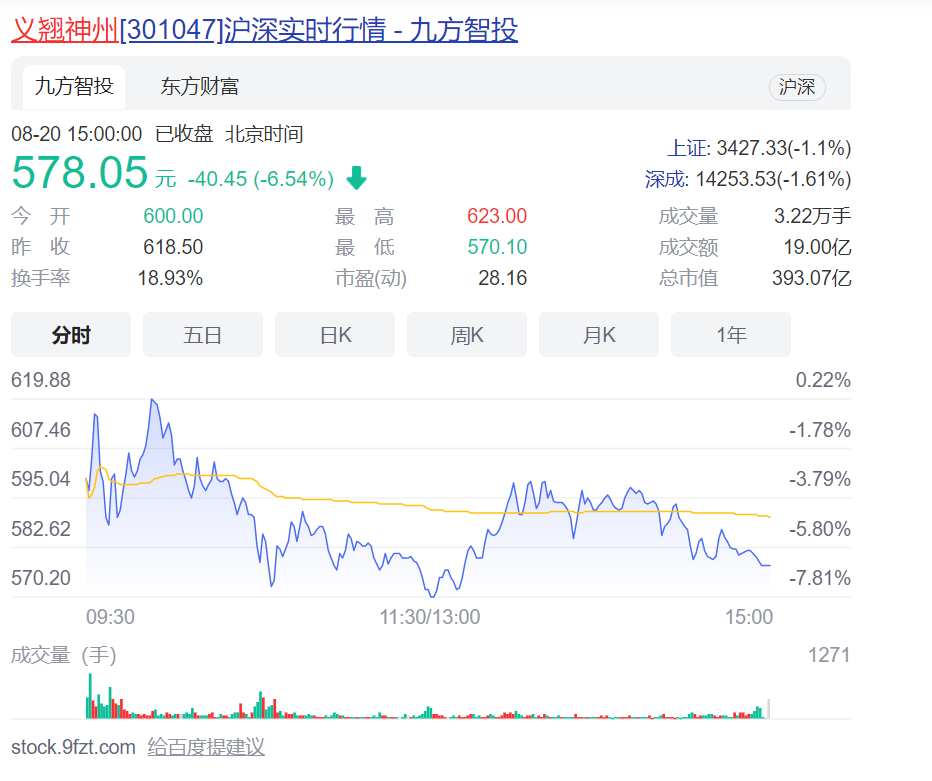Open the 周K weekly candlestick view

[467, 335]
